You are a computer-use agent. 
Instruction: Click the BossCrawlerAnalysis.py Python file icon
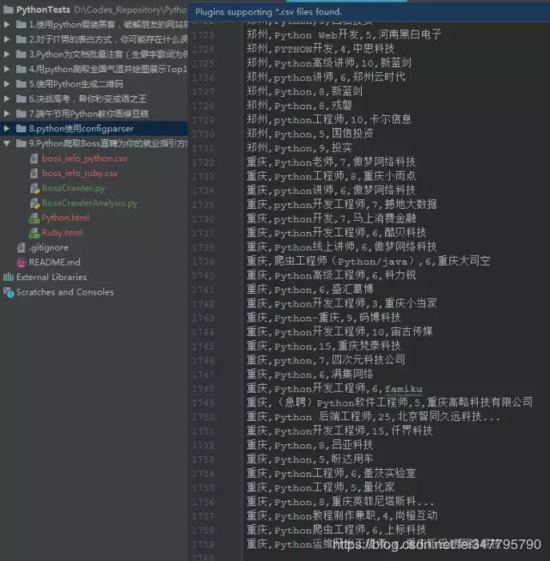coord(34,203)
